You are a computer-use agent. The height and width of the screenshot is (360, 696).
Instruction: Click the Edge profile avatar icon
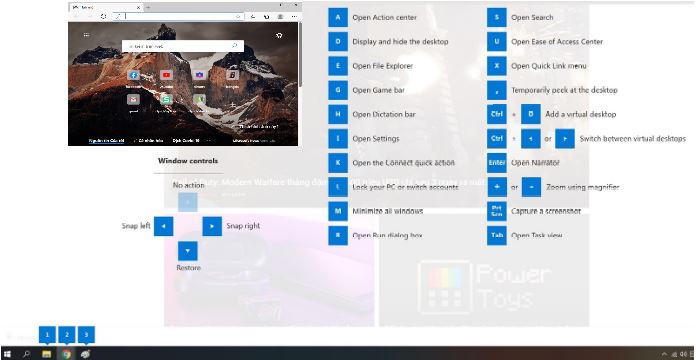[280, 16]
